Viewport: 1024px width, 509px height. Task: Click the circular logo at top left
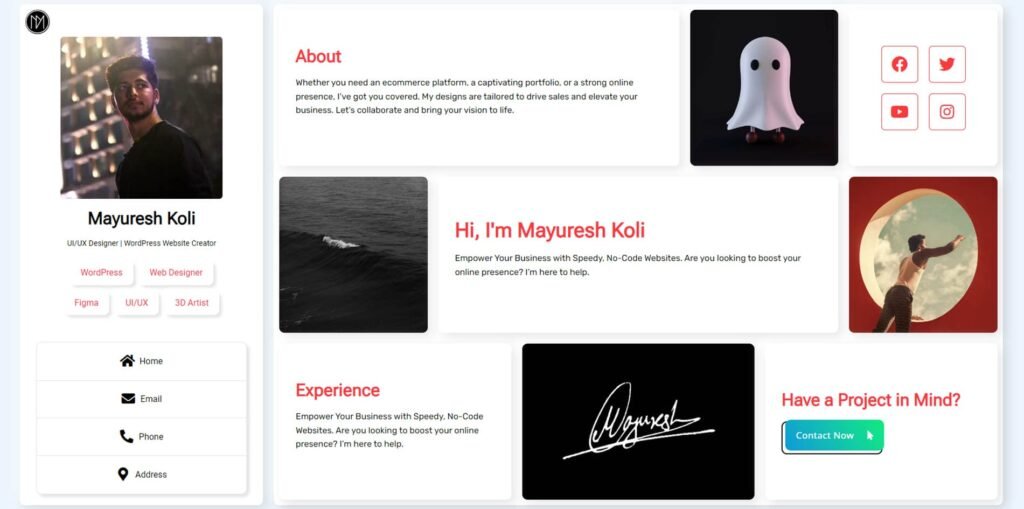(37, 22)
